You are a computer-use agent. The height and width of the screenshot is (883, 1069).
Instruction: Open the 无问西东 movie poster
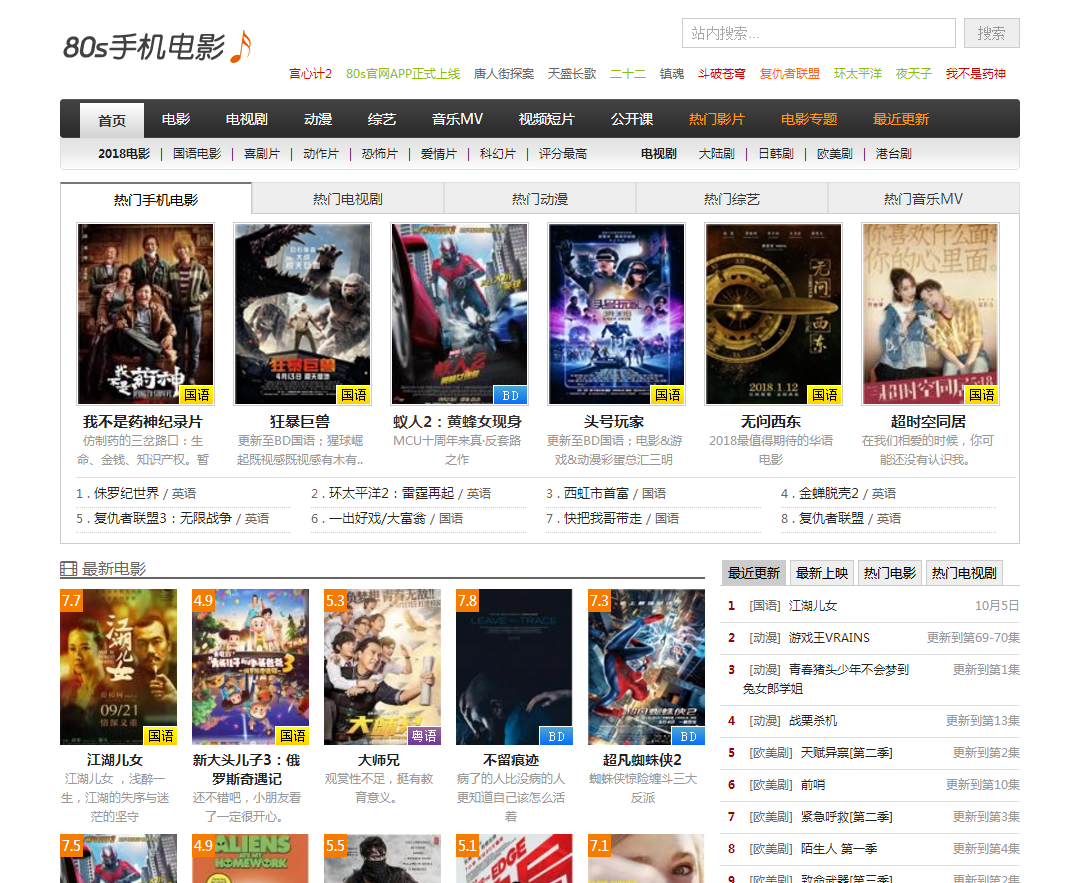coord(773,314)
